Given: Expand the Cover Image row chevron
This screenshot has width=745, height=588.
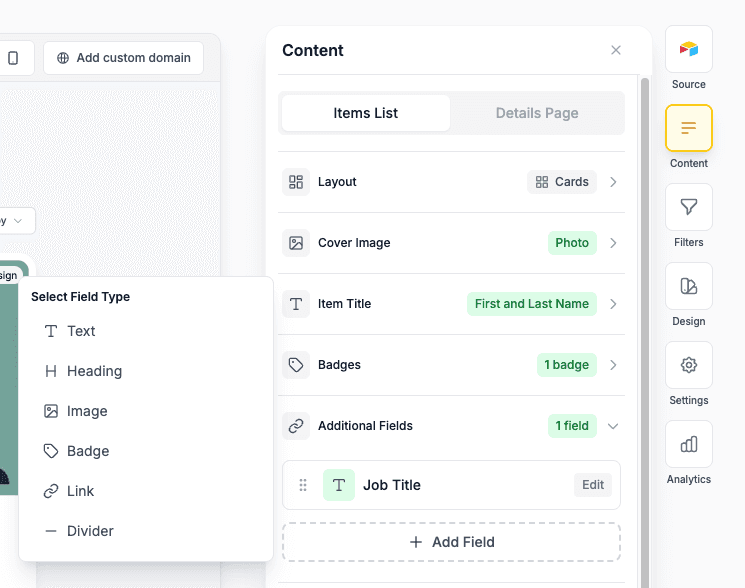Looking at the screenshot, I should click(613, 243).
